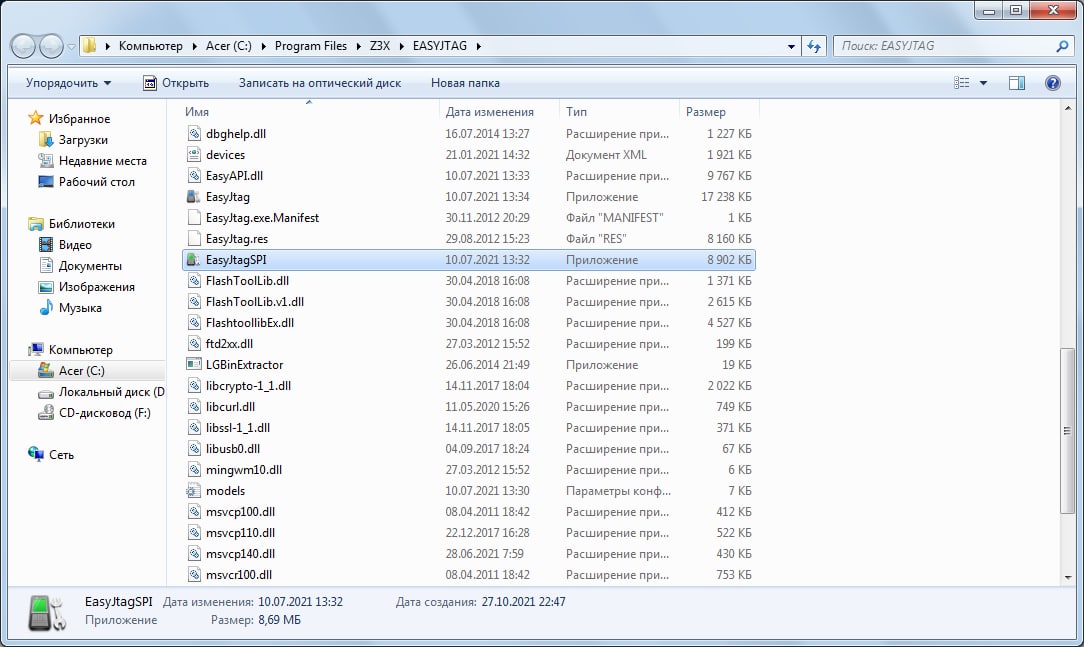Click the Избранное star icon
The width and height of the screenshot is (1084, 647).
(x=35, y=118)
